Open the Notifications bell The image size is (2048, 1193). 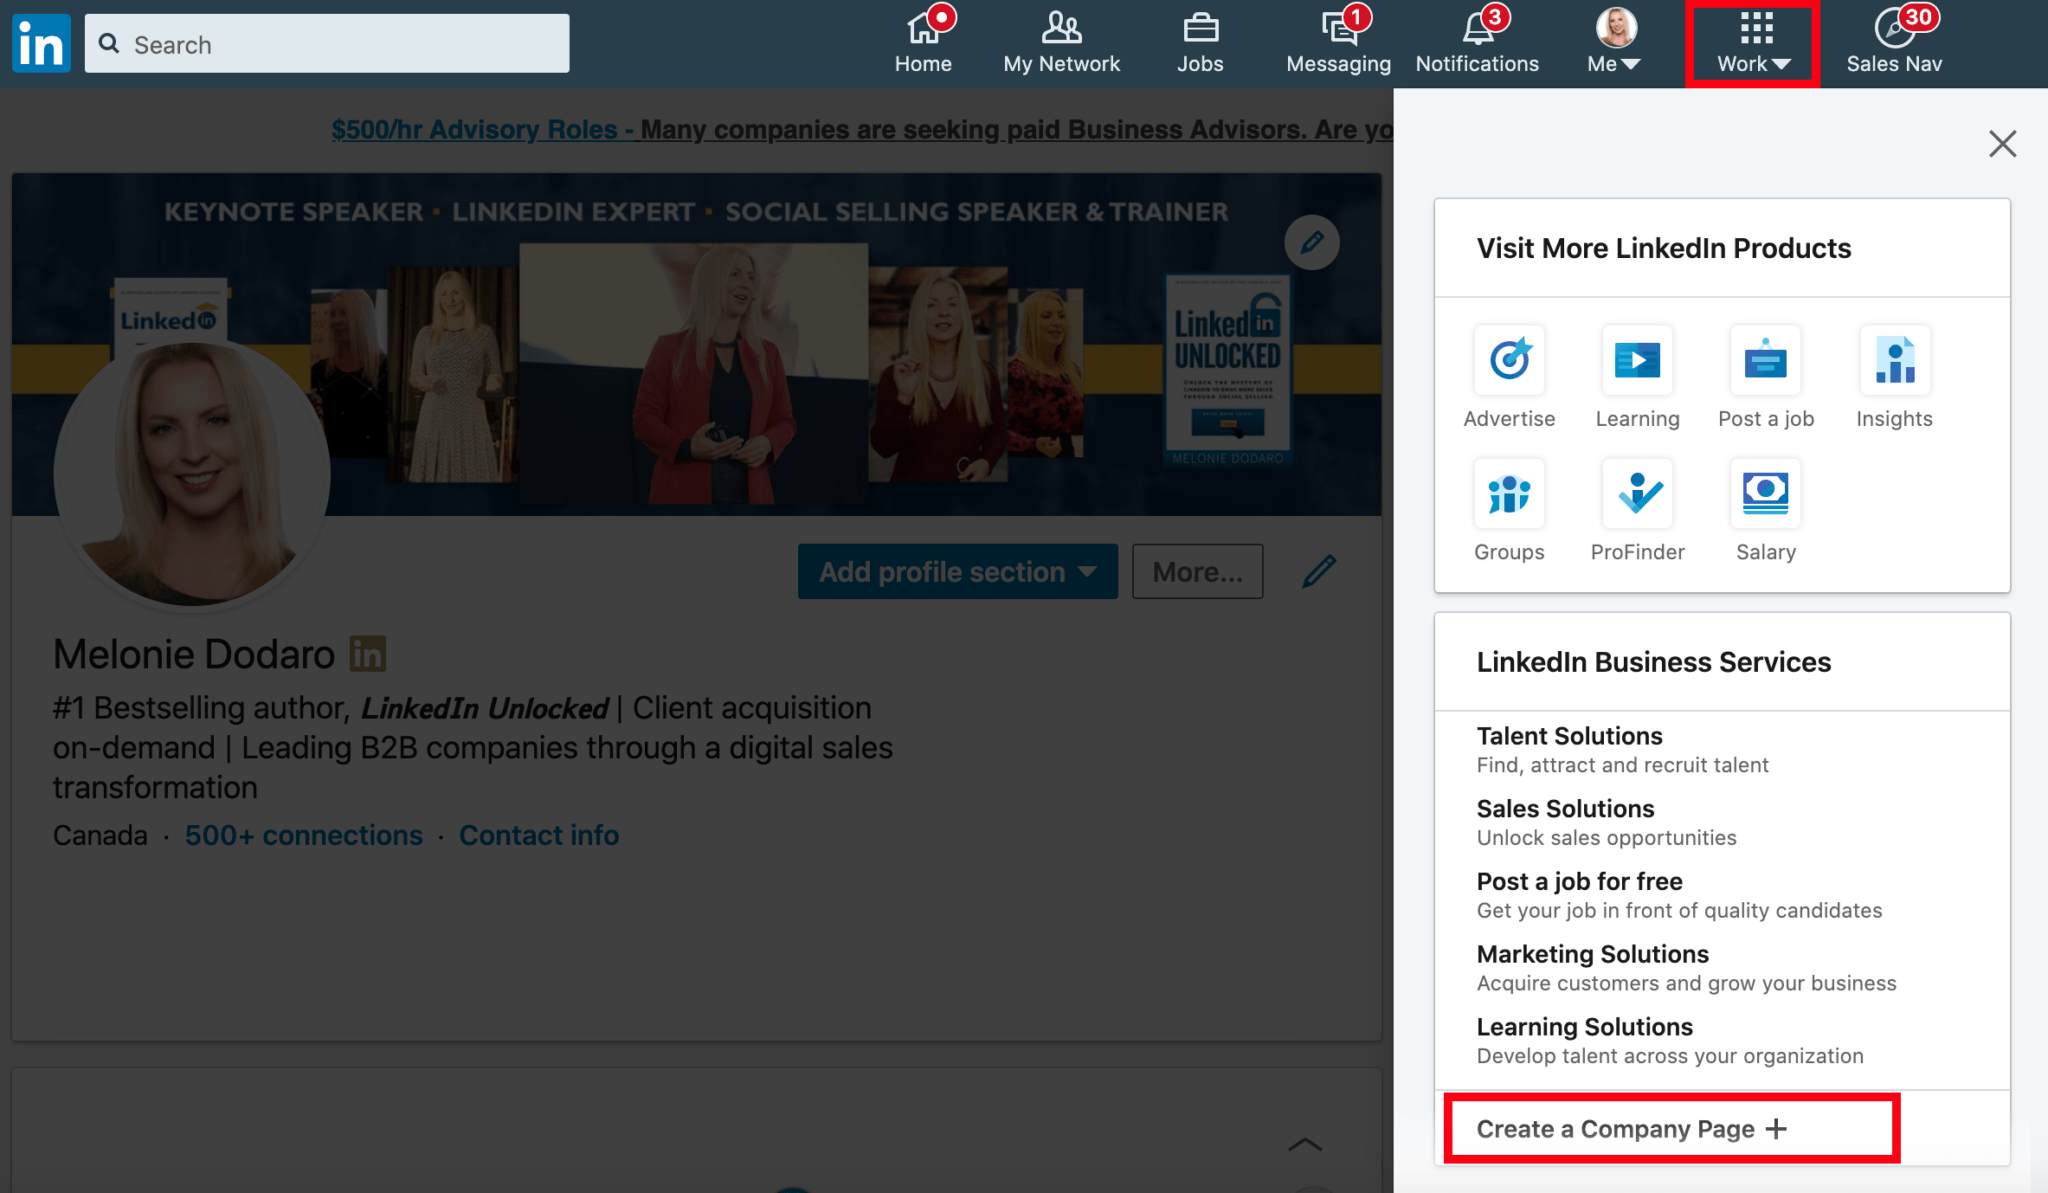click(x=1476, y=40)
